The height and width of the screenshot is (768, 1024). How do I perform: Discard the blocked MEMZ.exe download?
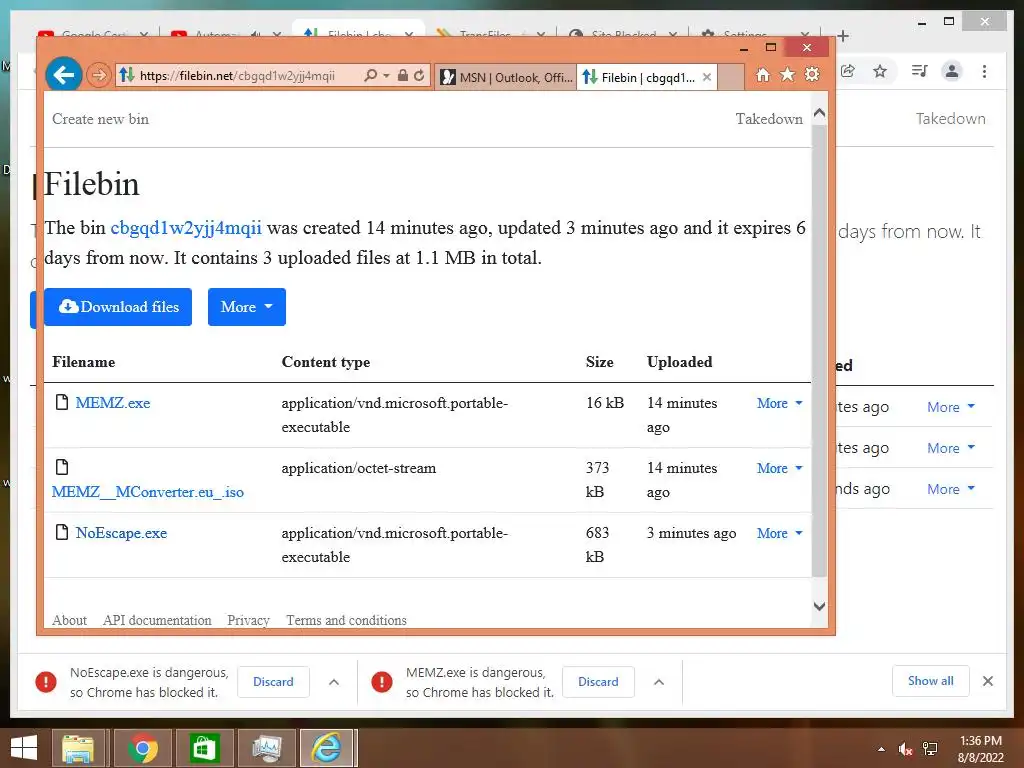(598, 682)
